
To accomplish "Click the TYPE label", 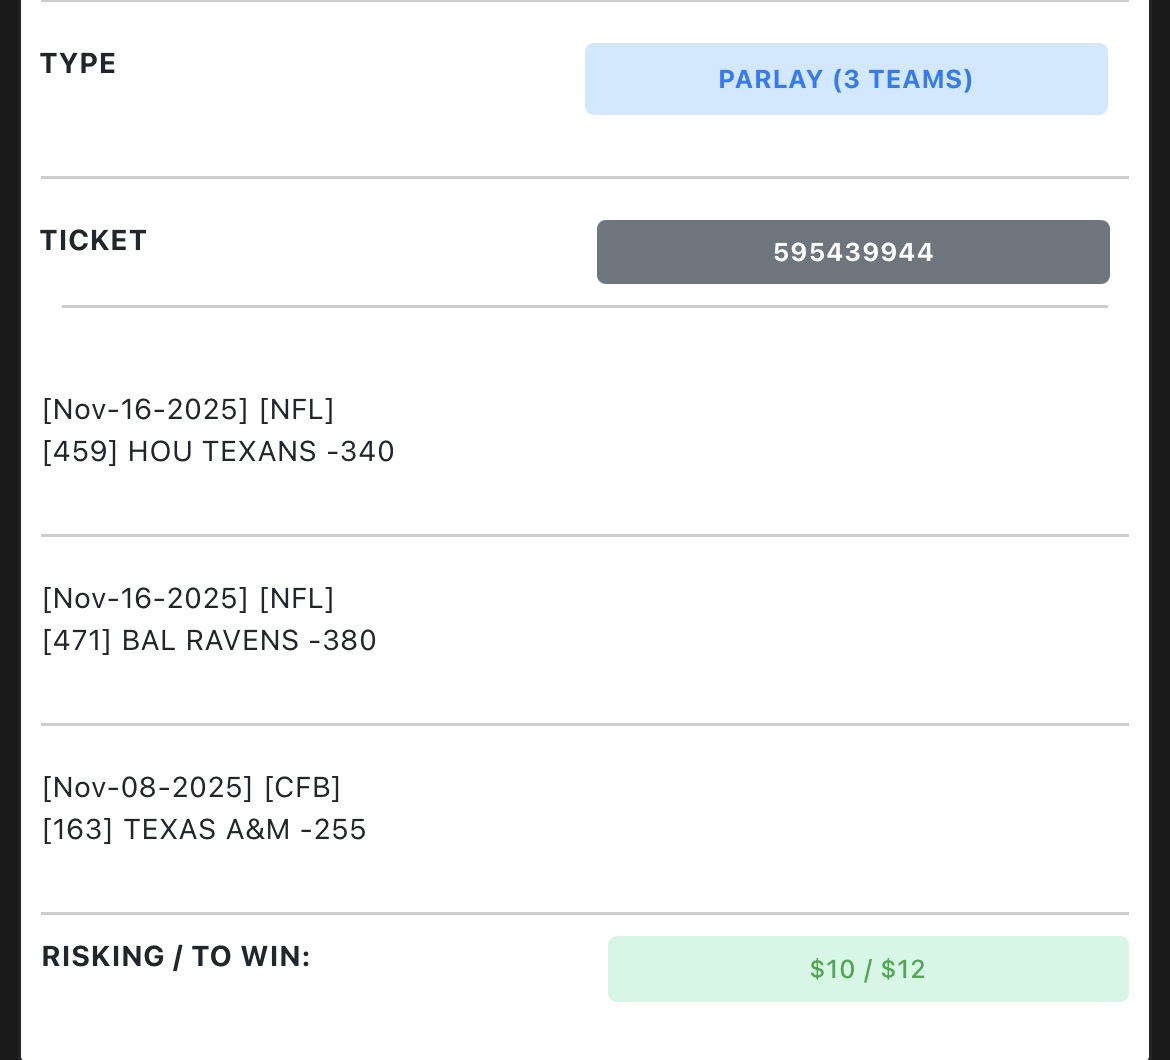I will click(x=78, y=64).
